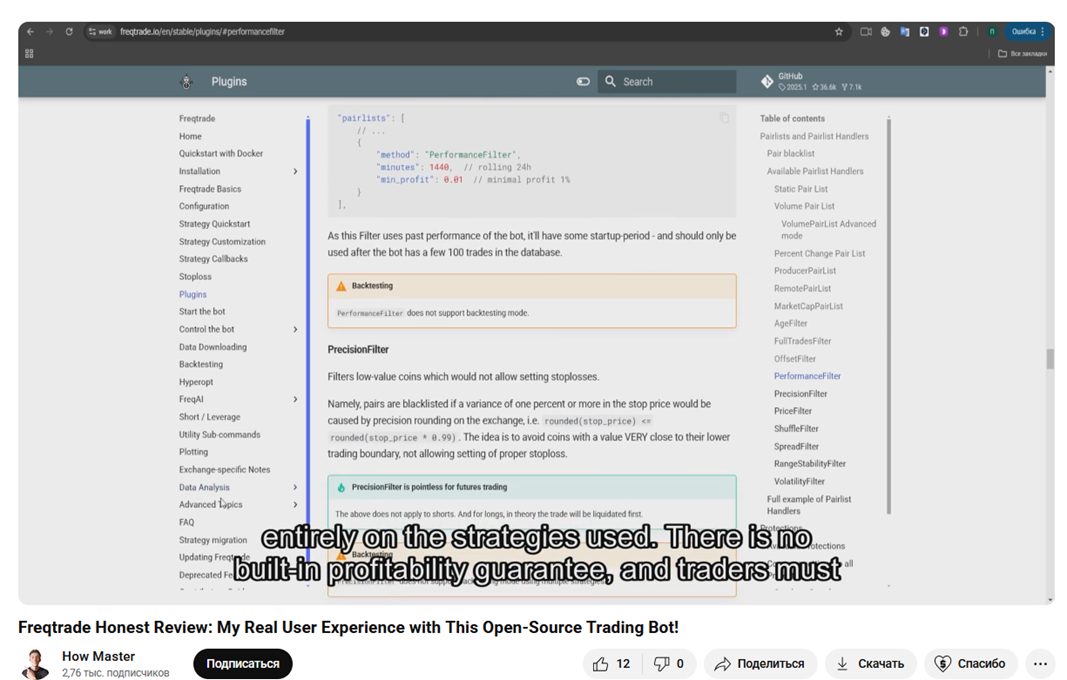Jump to Volume Pair List section
The image size is (1067, 680).
pyautogui.click(x=804, y=206)
